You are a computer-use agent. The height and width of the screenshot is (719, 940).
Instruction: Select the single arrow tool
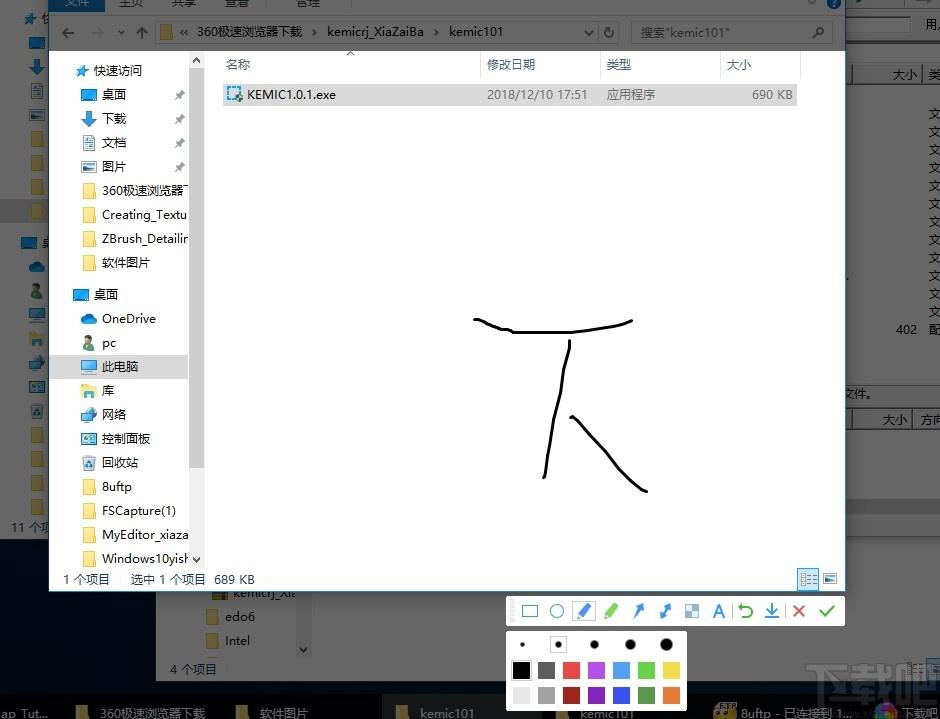(x=638, y=611)
